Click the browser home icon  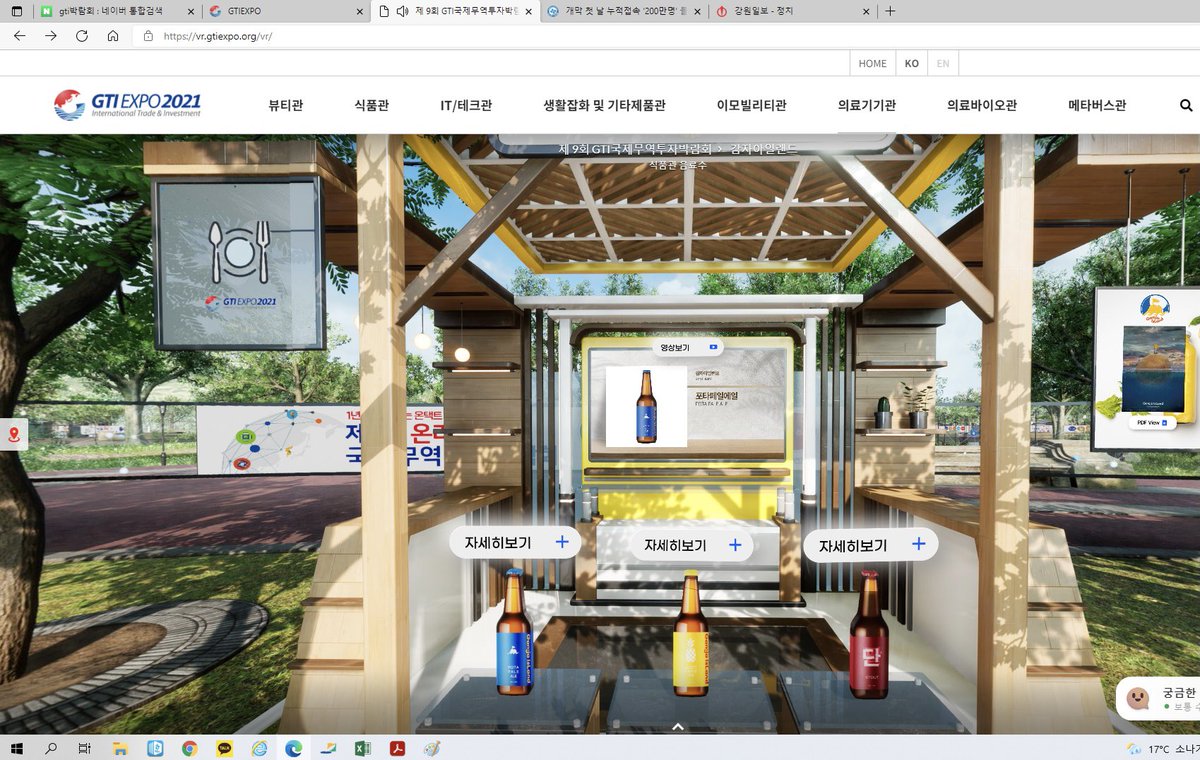113,35
